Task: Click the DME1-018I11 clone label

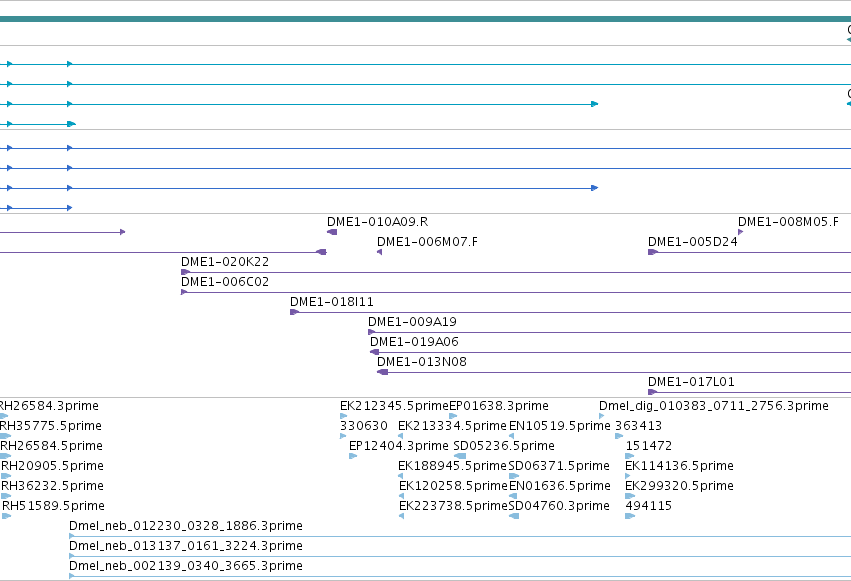Action: [x=332, y=302]
